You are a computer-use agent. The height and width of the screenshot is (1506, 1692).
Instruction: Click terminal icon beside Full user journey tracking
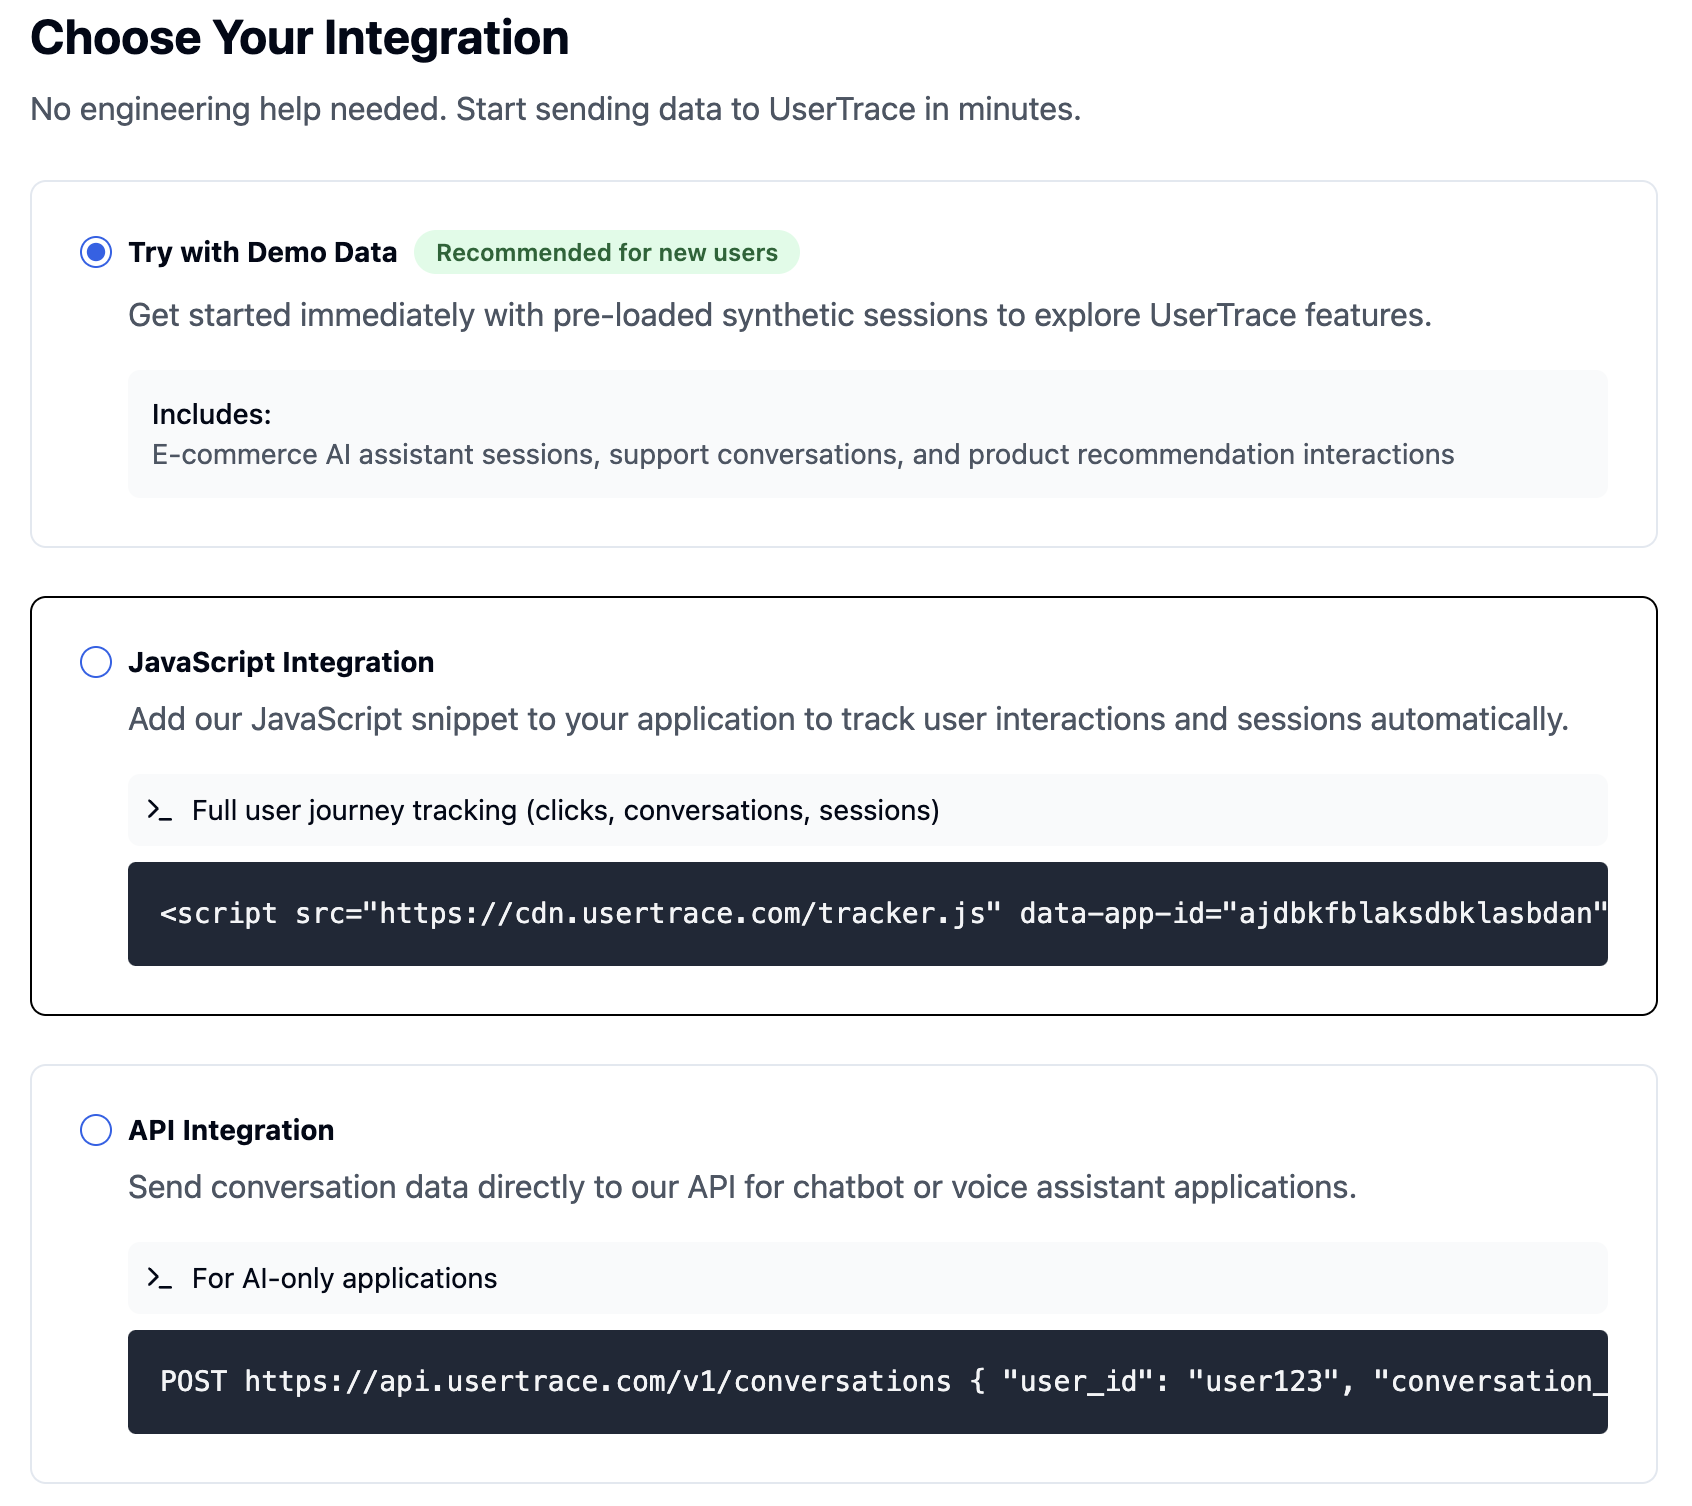pos(159,810)
